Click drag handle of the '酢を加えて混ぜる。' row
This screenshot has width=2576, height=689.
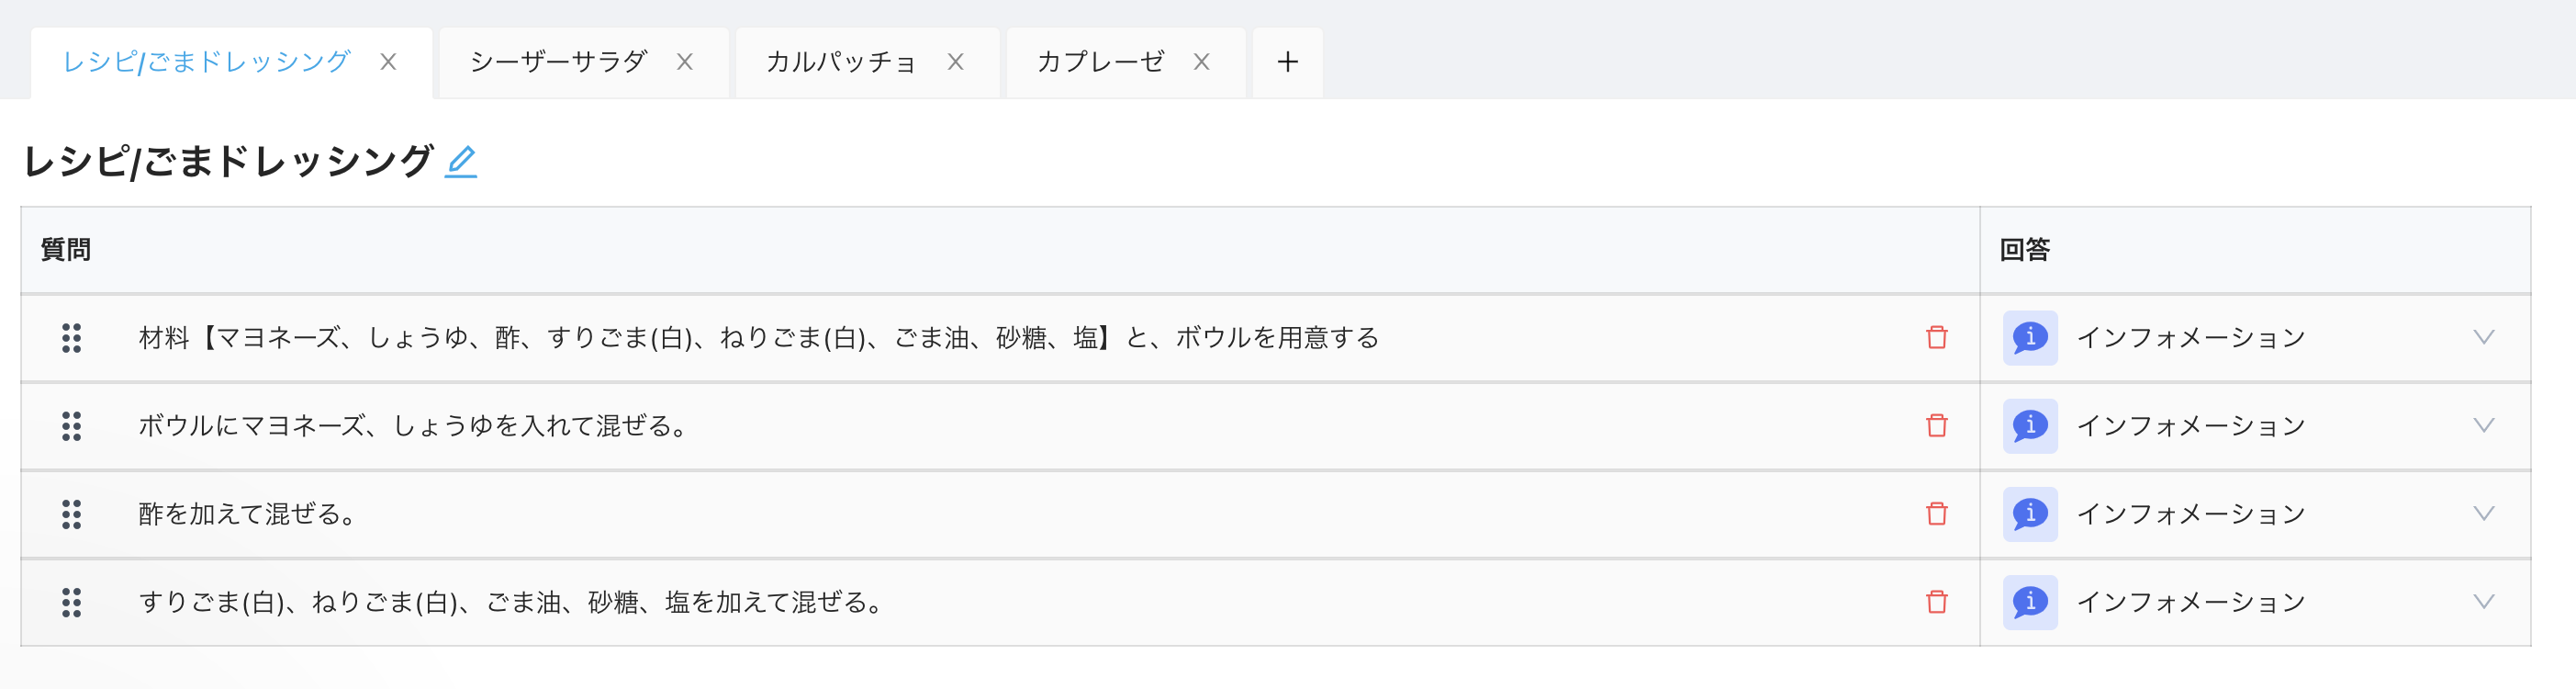tap(71, 514)
